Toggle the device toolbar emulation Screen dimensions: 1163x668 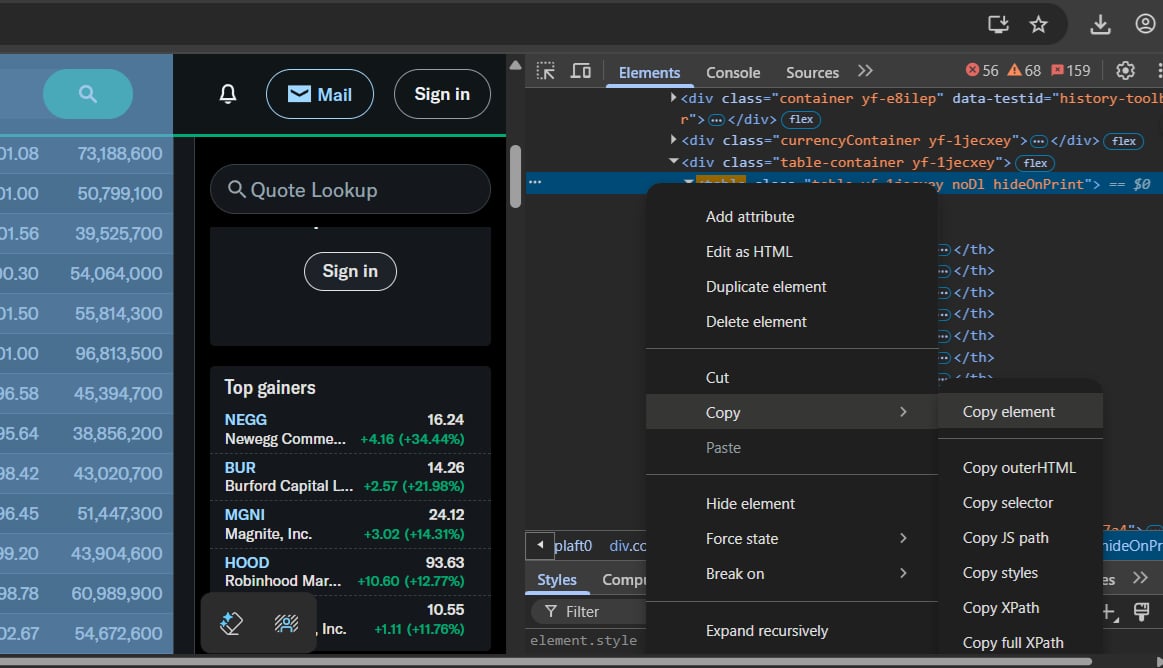point(581,71)
